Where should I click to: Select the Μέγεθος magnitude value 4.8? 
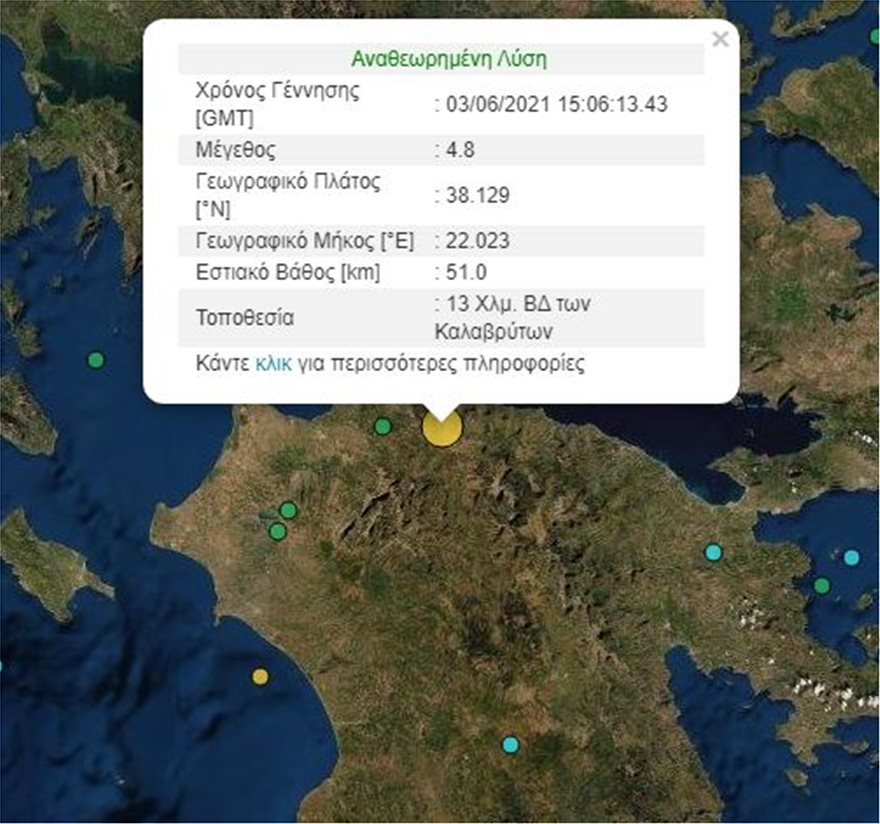[457, 148]
